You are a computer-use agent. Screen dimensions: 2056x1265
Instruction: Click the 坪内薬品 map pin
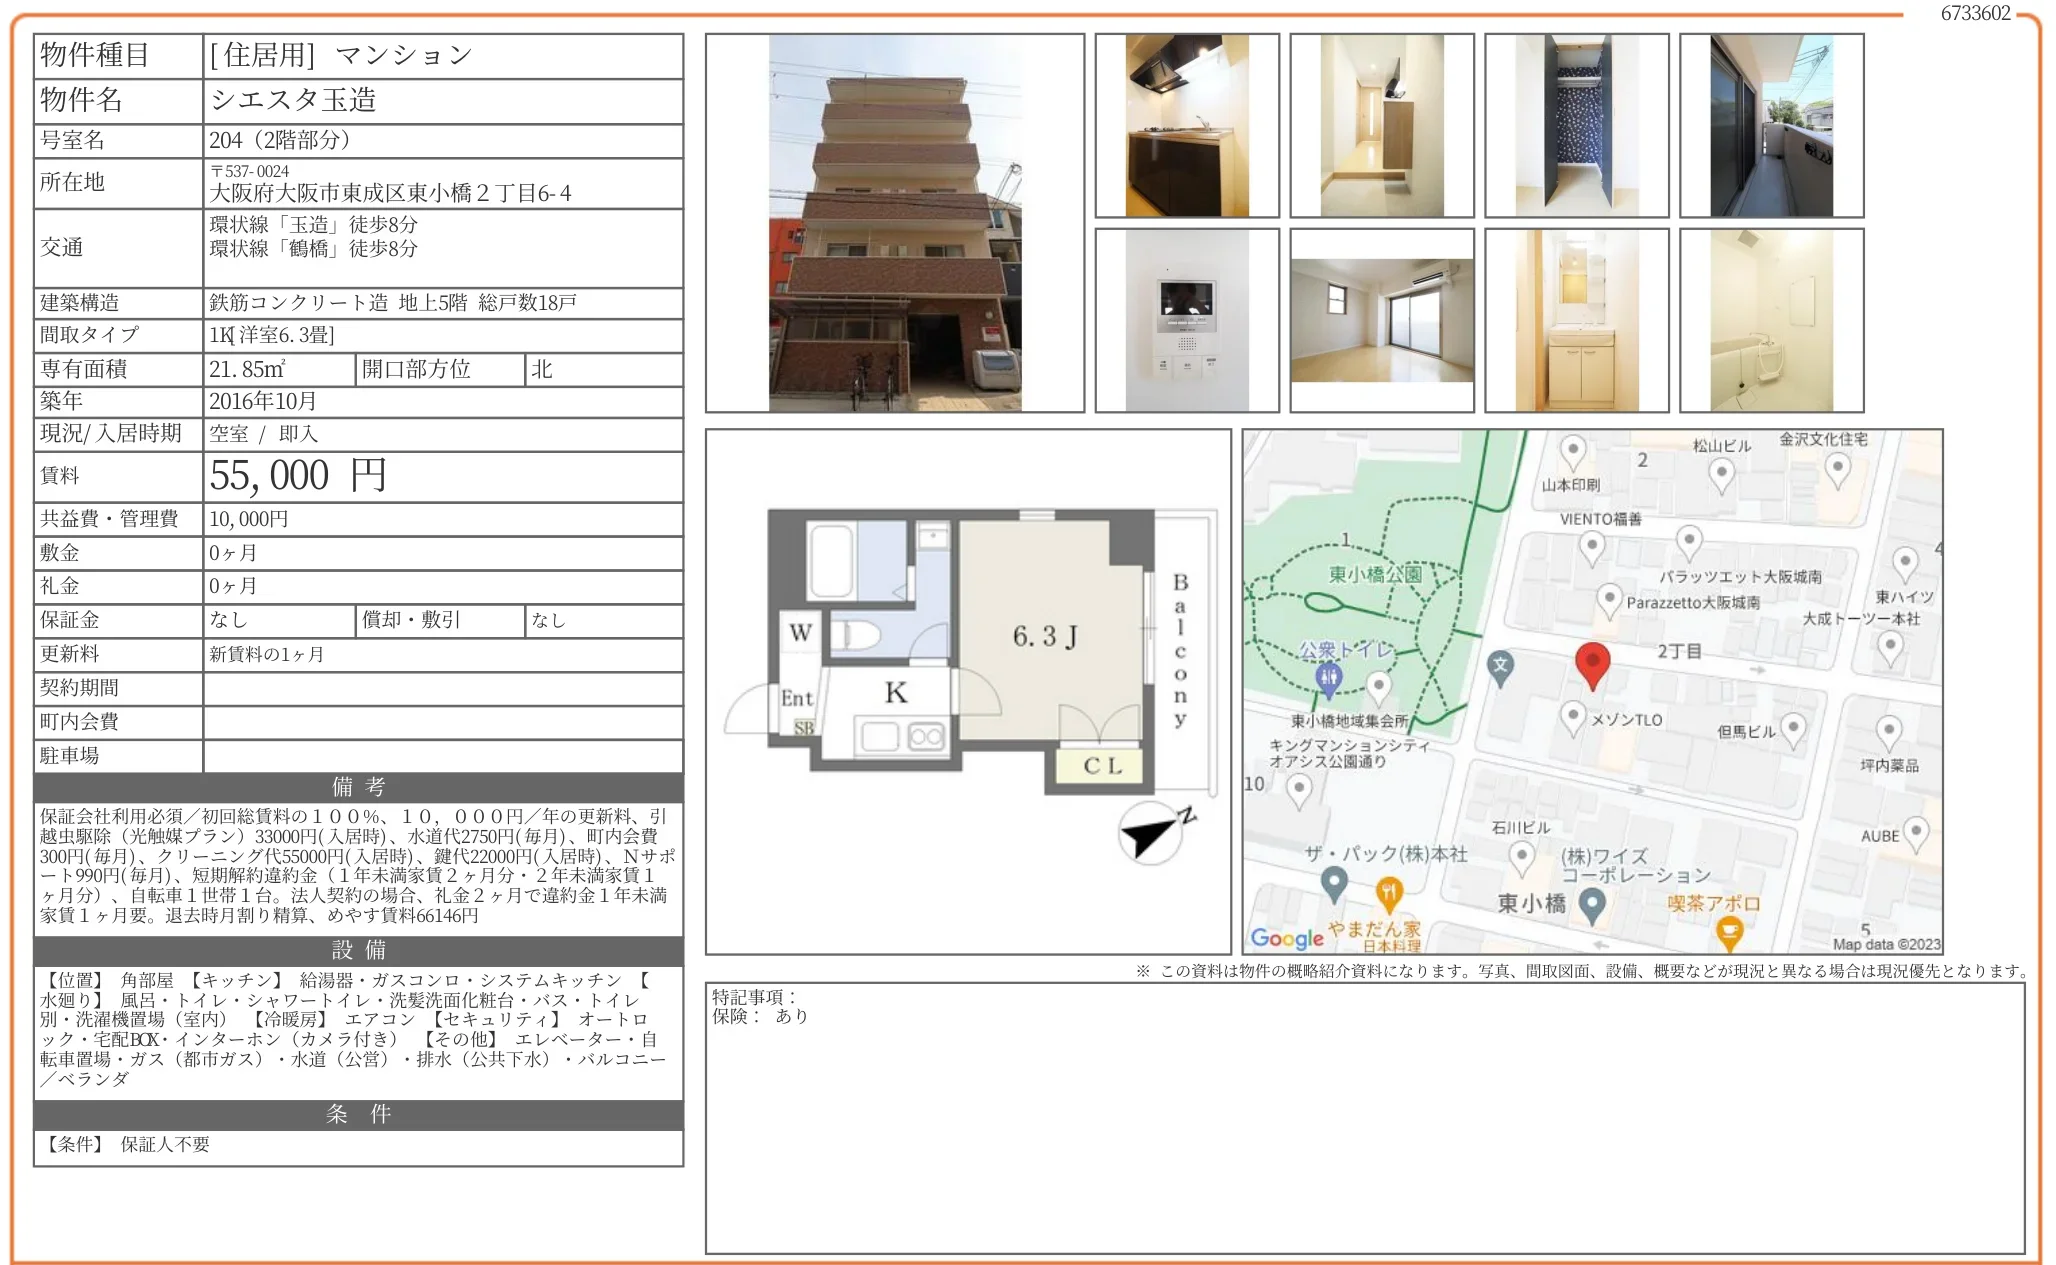click(x=1888, y=731)
